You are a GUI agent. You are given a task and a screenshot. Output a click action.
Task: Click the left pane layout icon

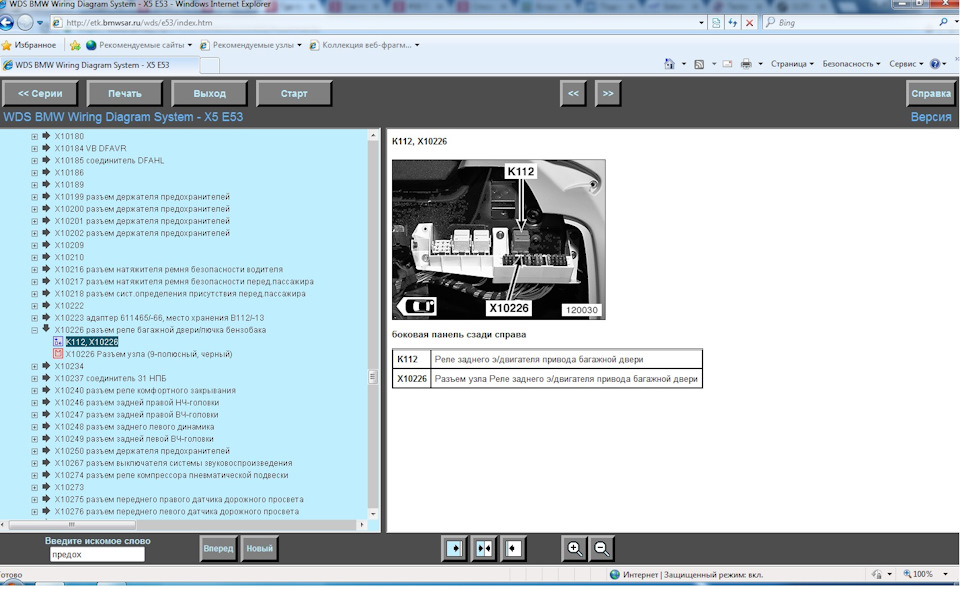coord(455,548)
